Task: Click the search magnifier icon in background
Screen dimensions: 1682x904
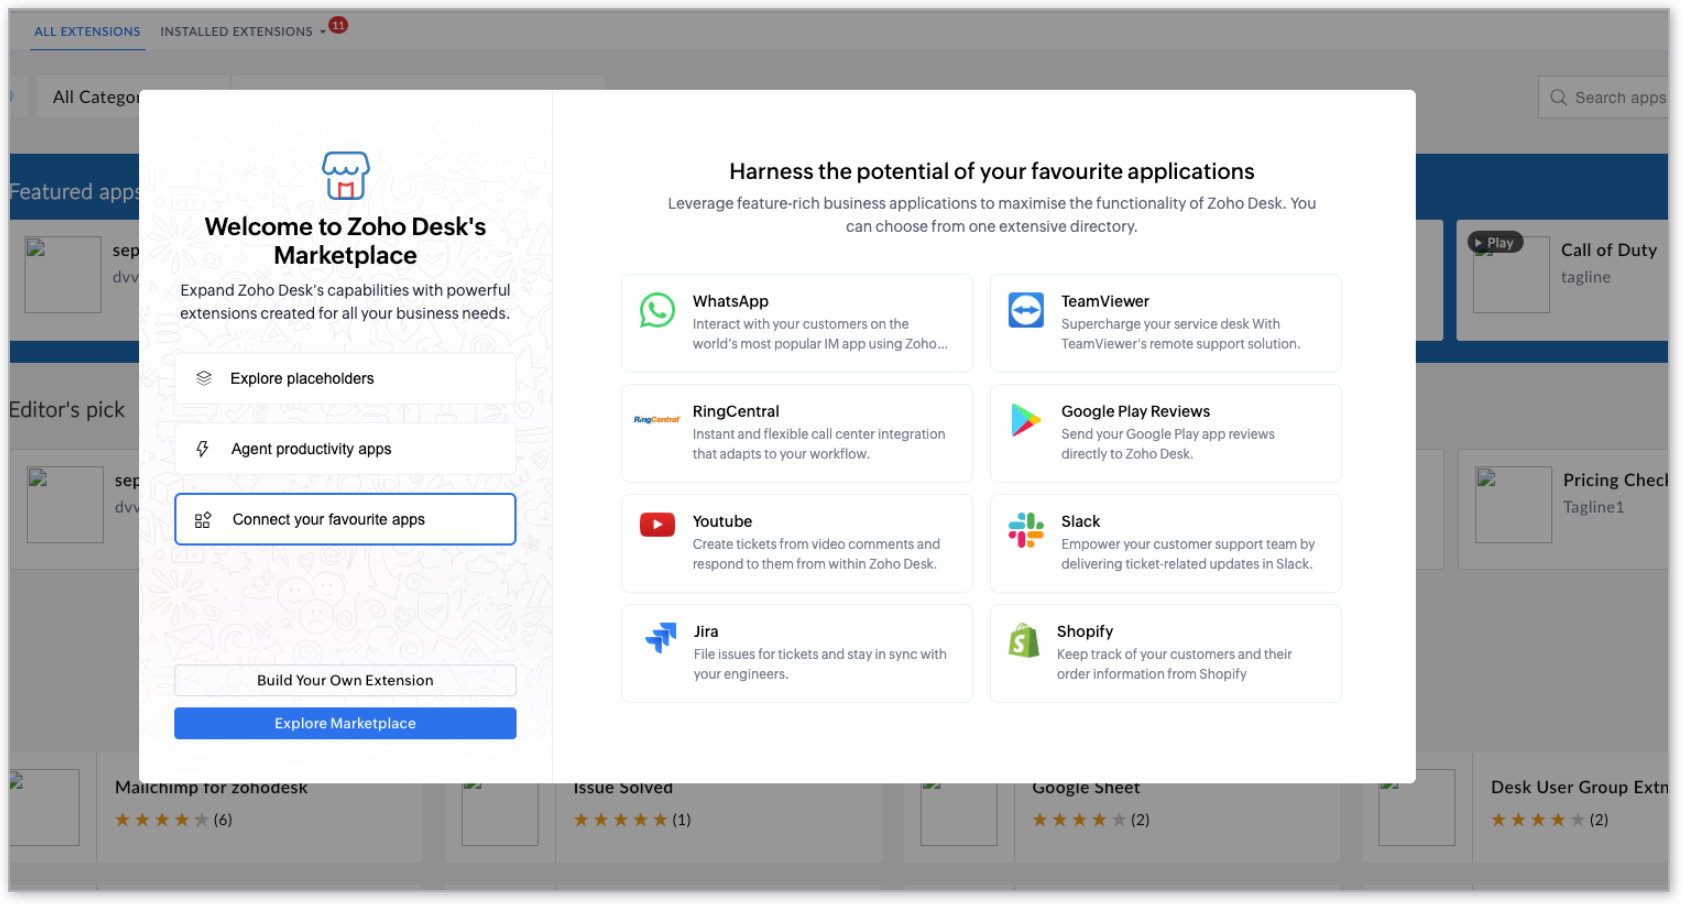Action: click(x=1558, y=97)
